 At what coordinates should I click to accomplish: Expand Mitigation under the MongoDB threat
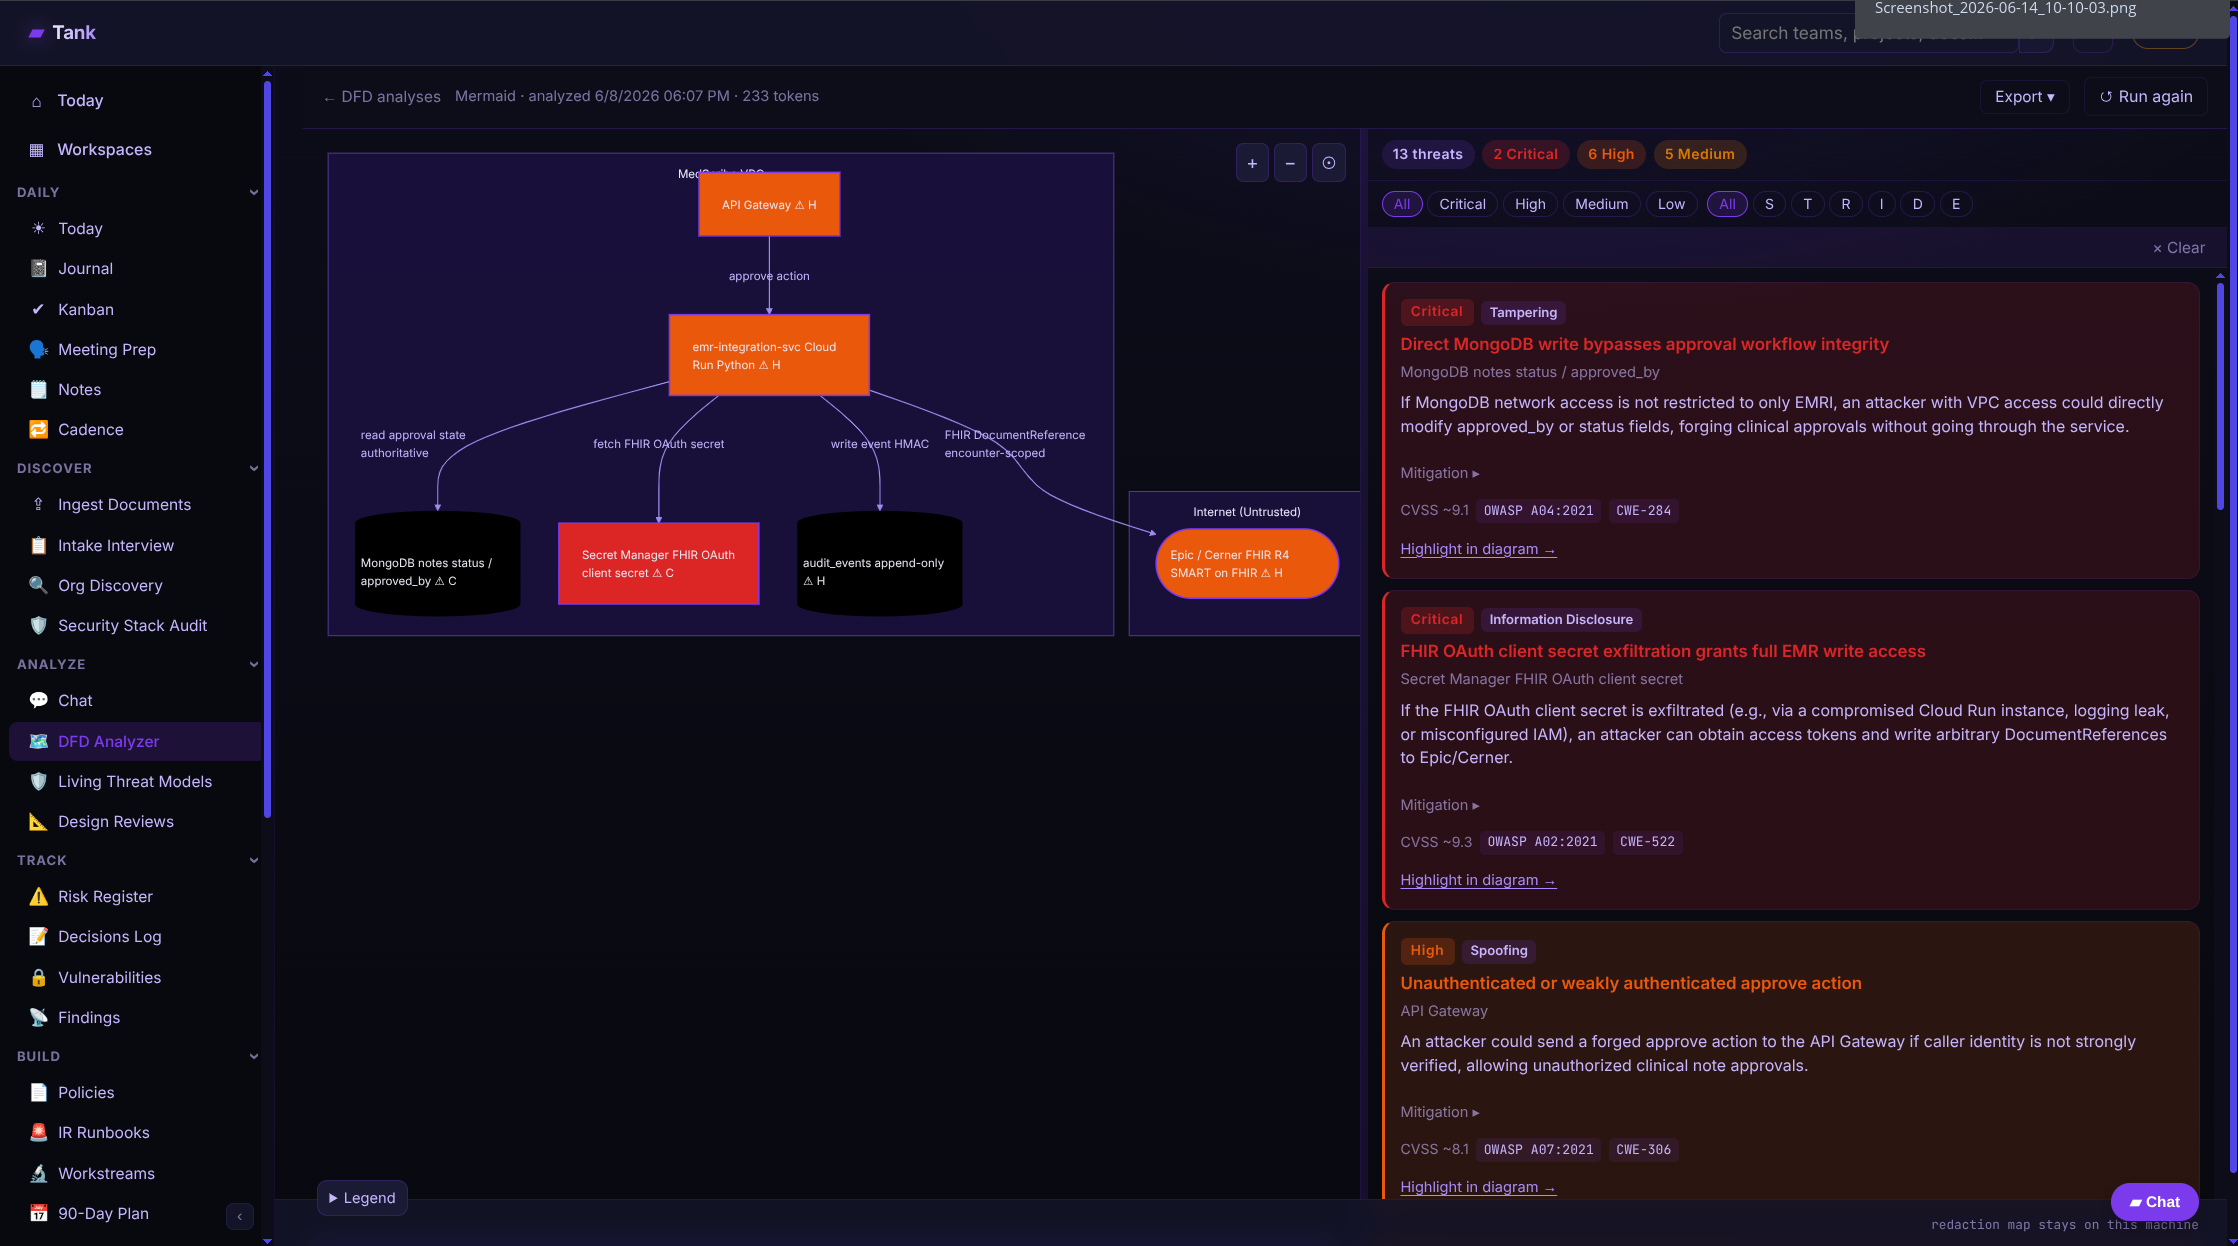pyautogui.click(x=1439, y=473)
